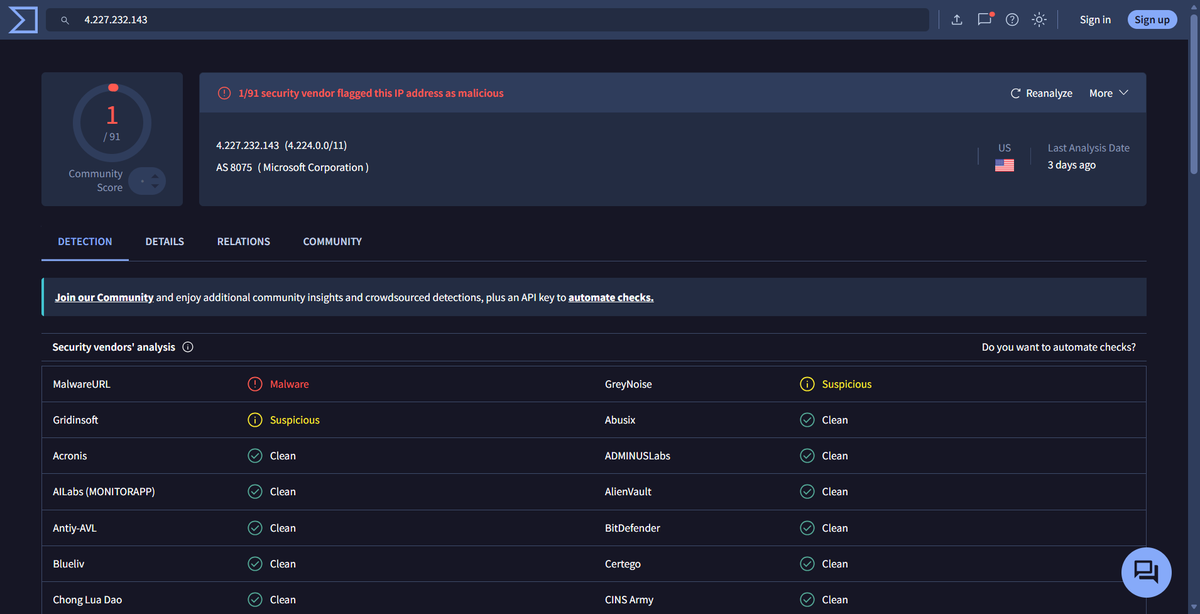Click IP address text 4.227.232.143 (4.224.0.0/11)
Screen dimensions: 1200x614
[x=282, y=146]
